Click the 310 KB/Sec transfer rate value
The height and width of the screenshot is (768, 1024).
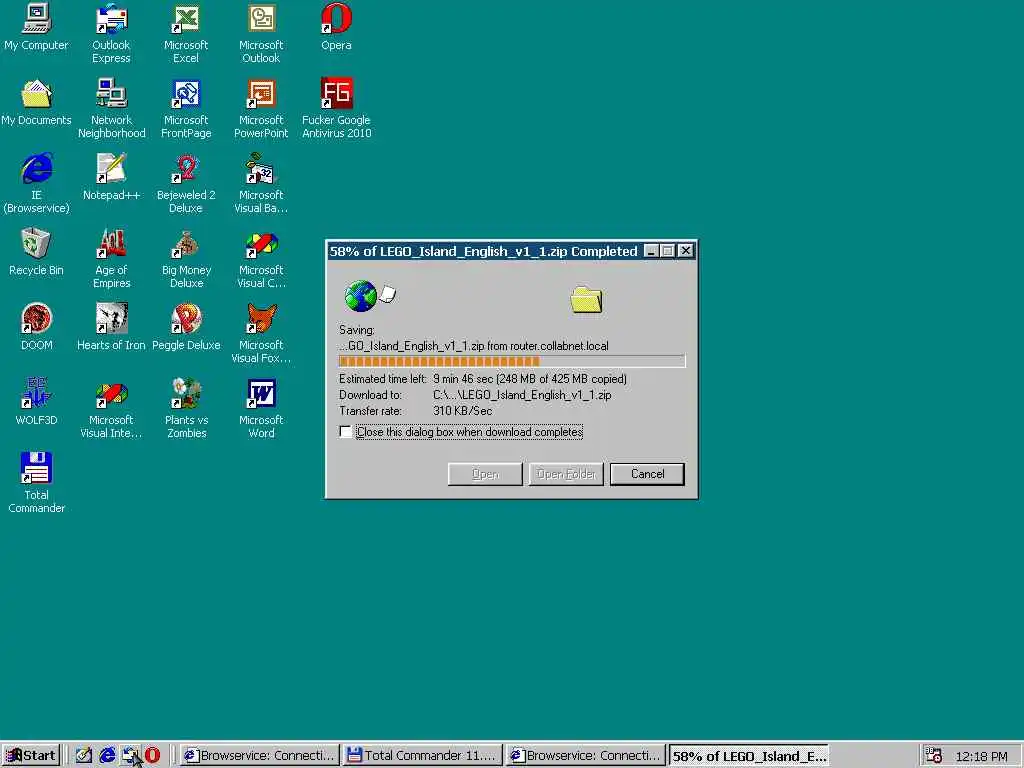(462, 411)
